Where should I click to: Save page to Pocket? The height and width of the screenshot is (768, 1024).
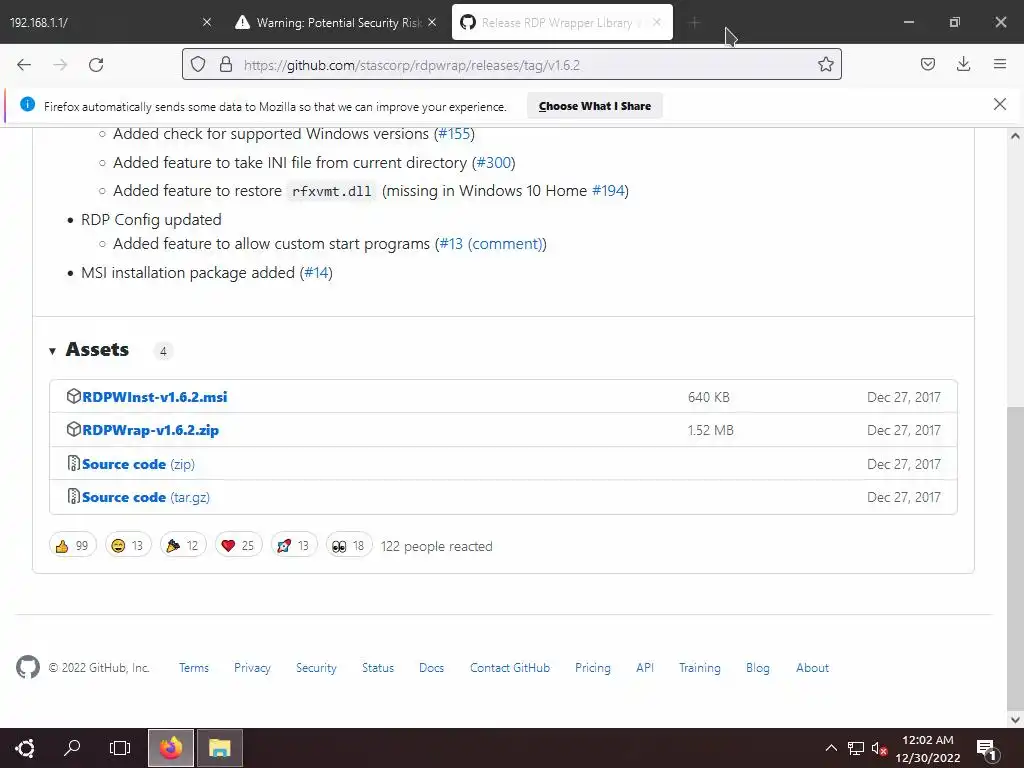click(x=927, y=64)
